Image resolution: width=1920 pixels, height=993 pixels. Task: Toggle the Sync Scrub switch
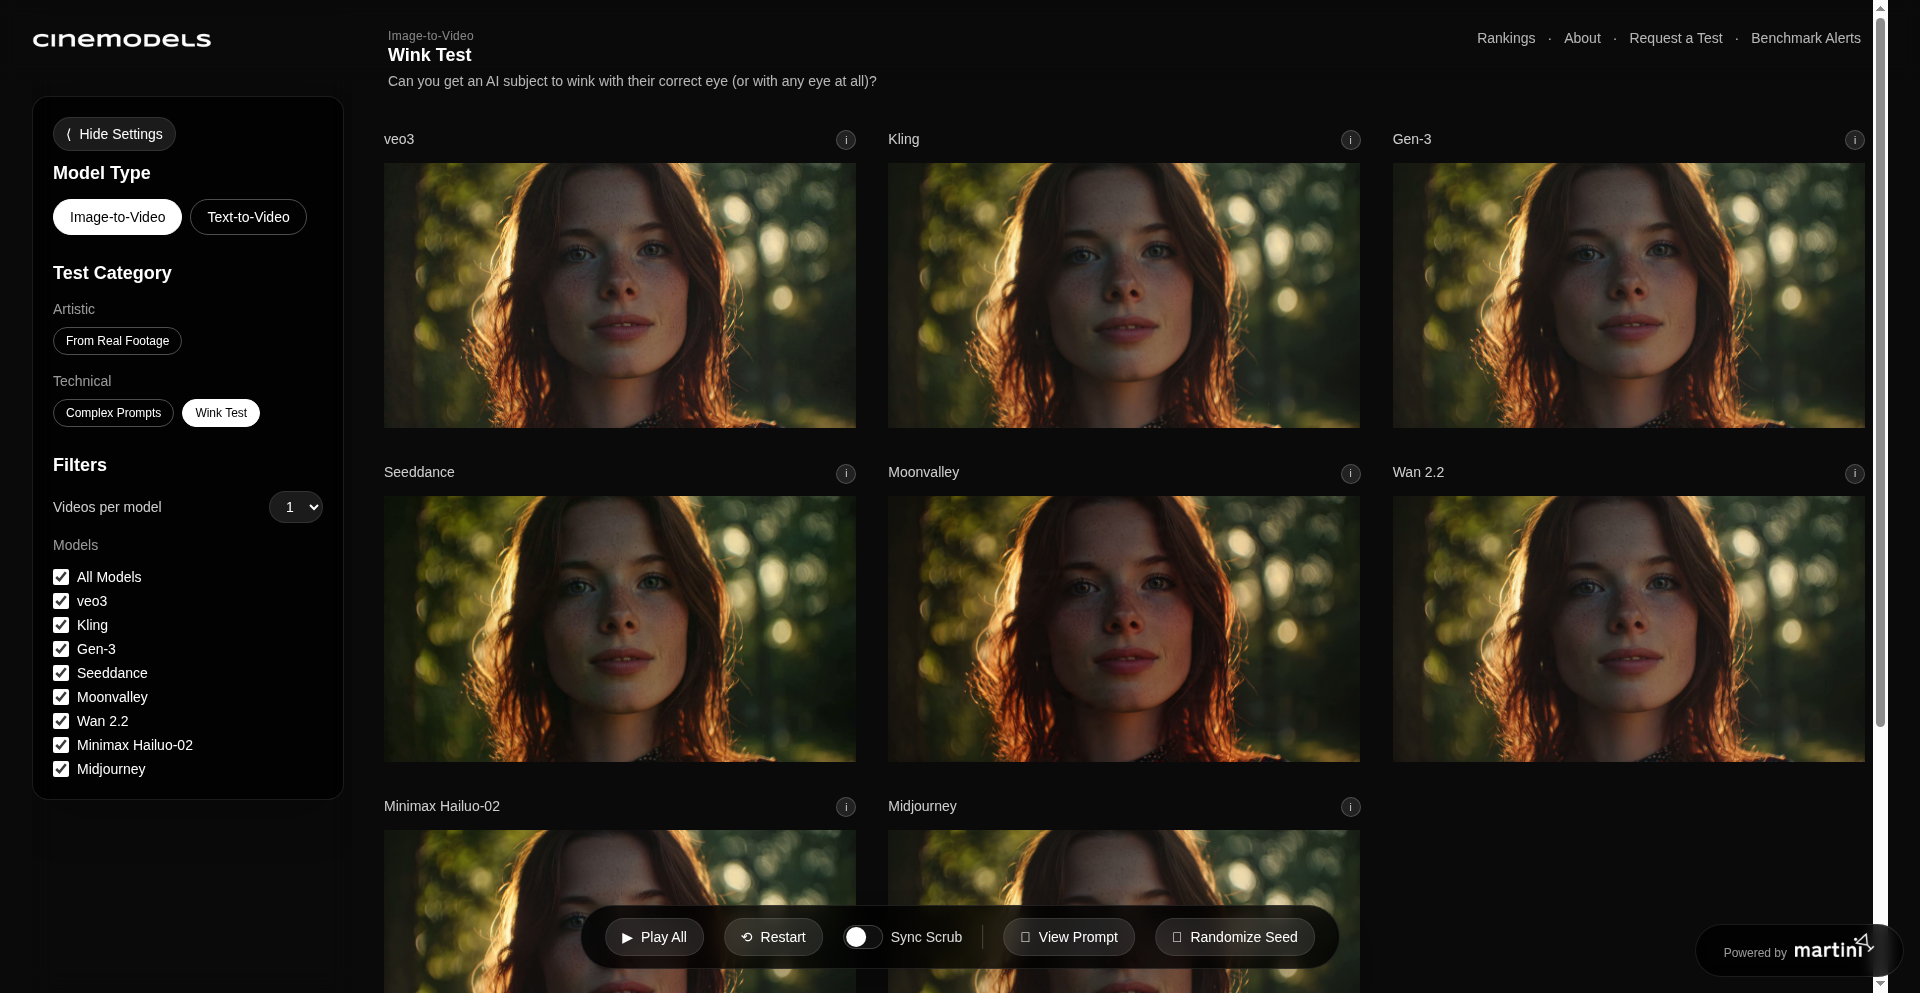click(x=862, y=937)
